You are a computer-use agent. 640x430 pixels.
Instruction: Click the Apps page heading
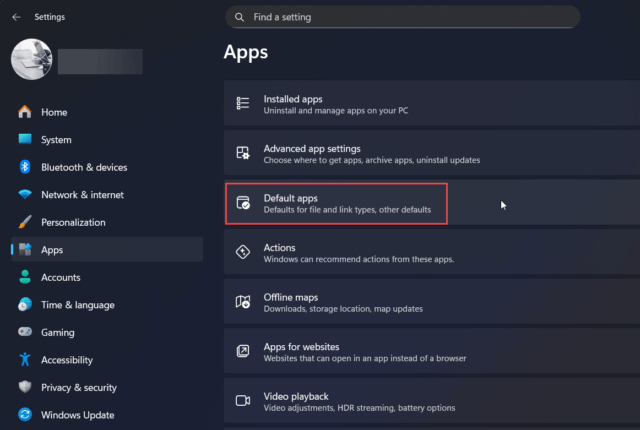click(246, 52)
